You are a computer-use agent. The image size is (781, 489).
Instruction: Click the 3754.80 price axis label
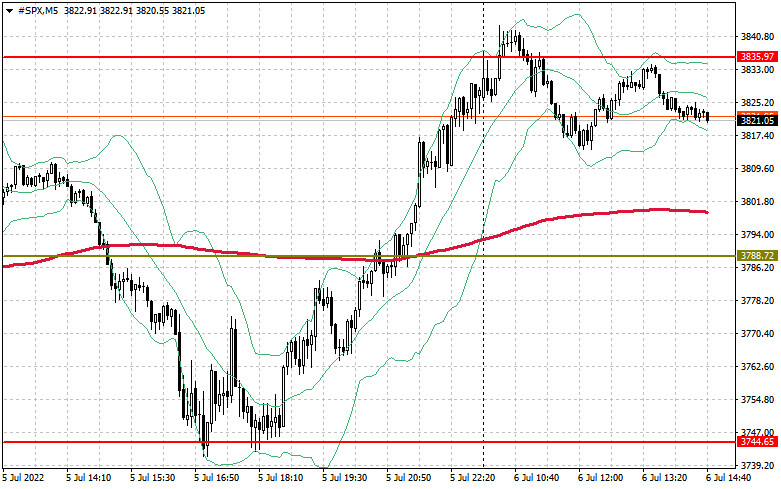757,400
